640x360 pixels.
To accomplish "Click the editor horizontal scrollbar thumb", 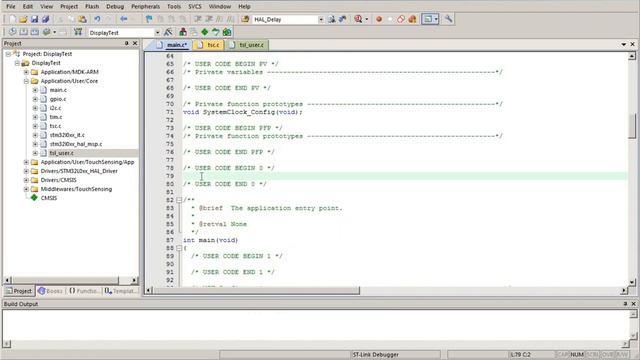I will pyautogui.click(x=256, y=291).
